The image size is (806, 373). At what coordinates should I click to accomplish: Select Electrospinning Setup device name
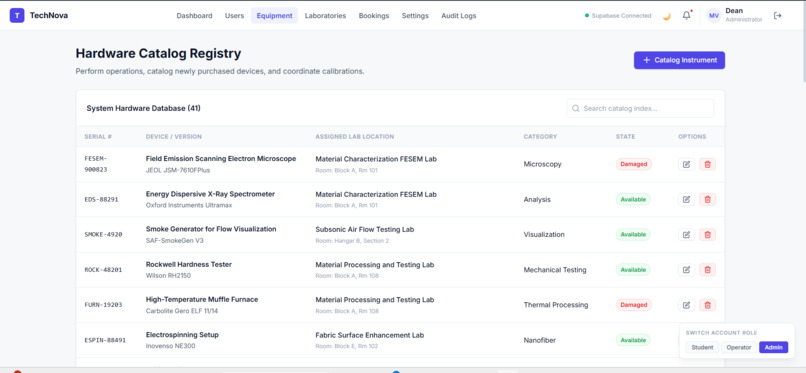(x=182, y=335)
